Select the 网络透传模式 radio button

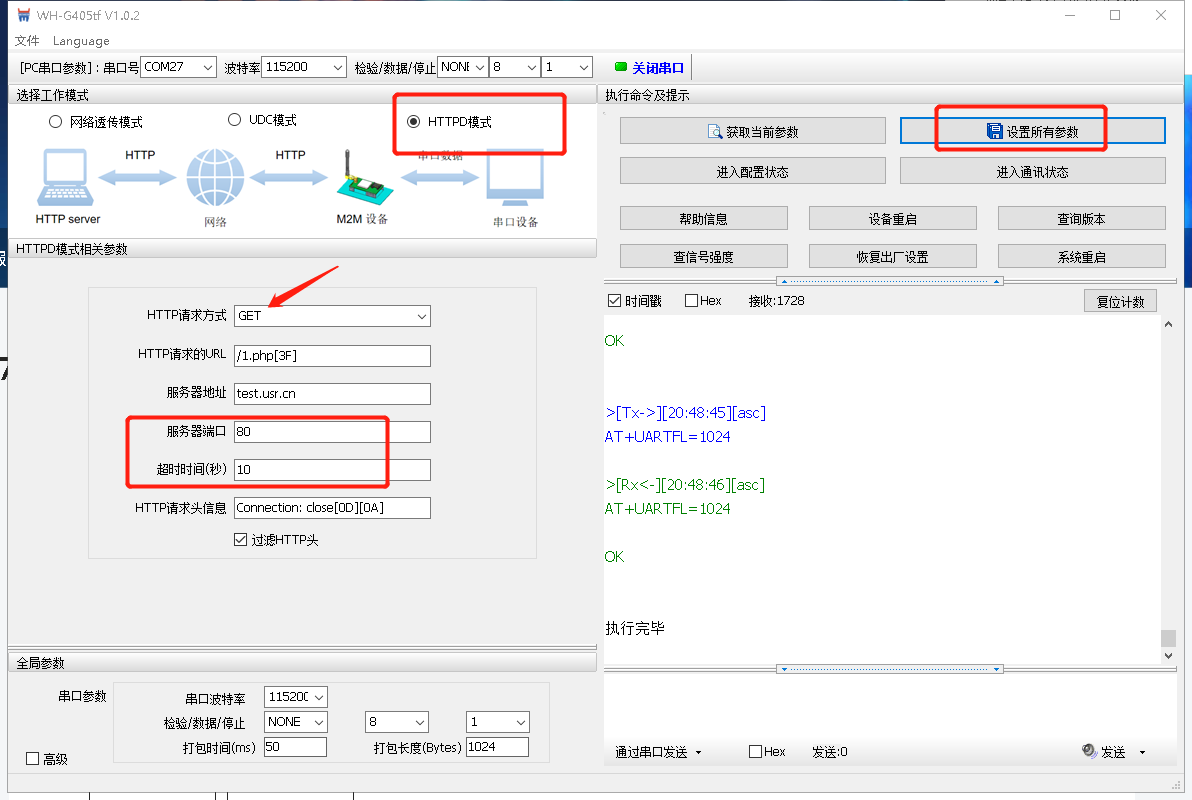56,122
